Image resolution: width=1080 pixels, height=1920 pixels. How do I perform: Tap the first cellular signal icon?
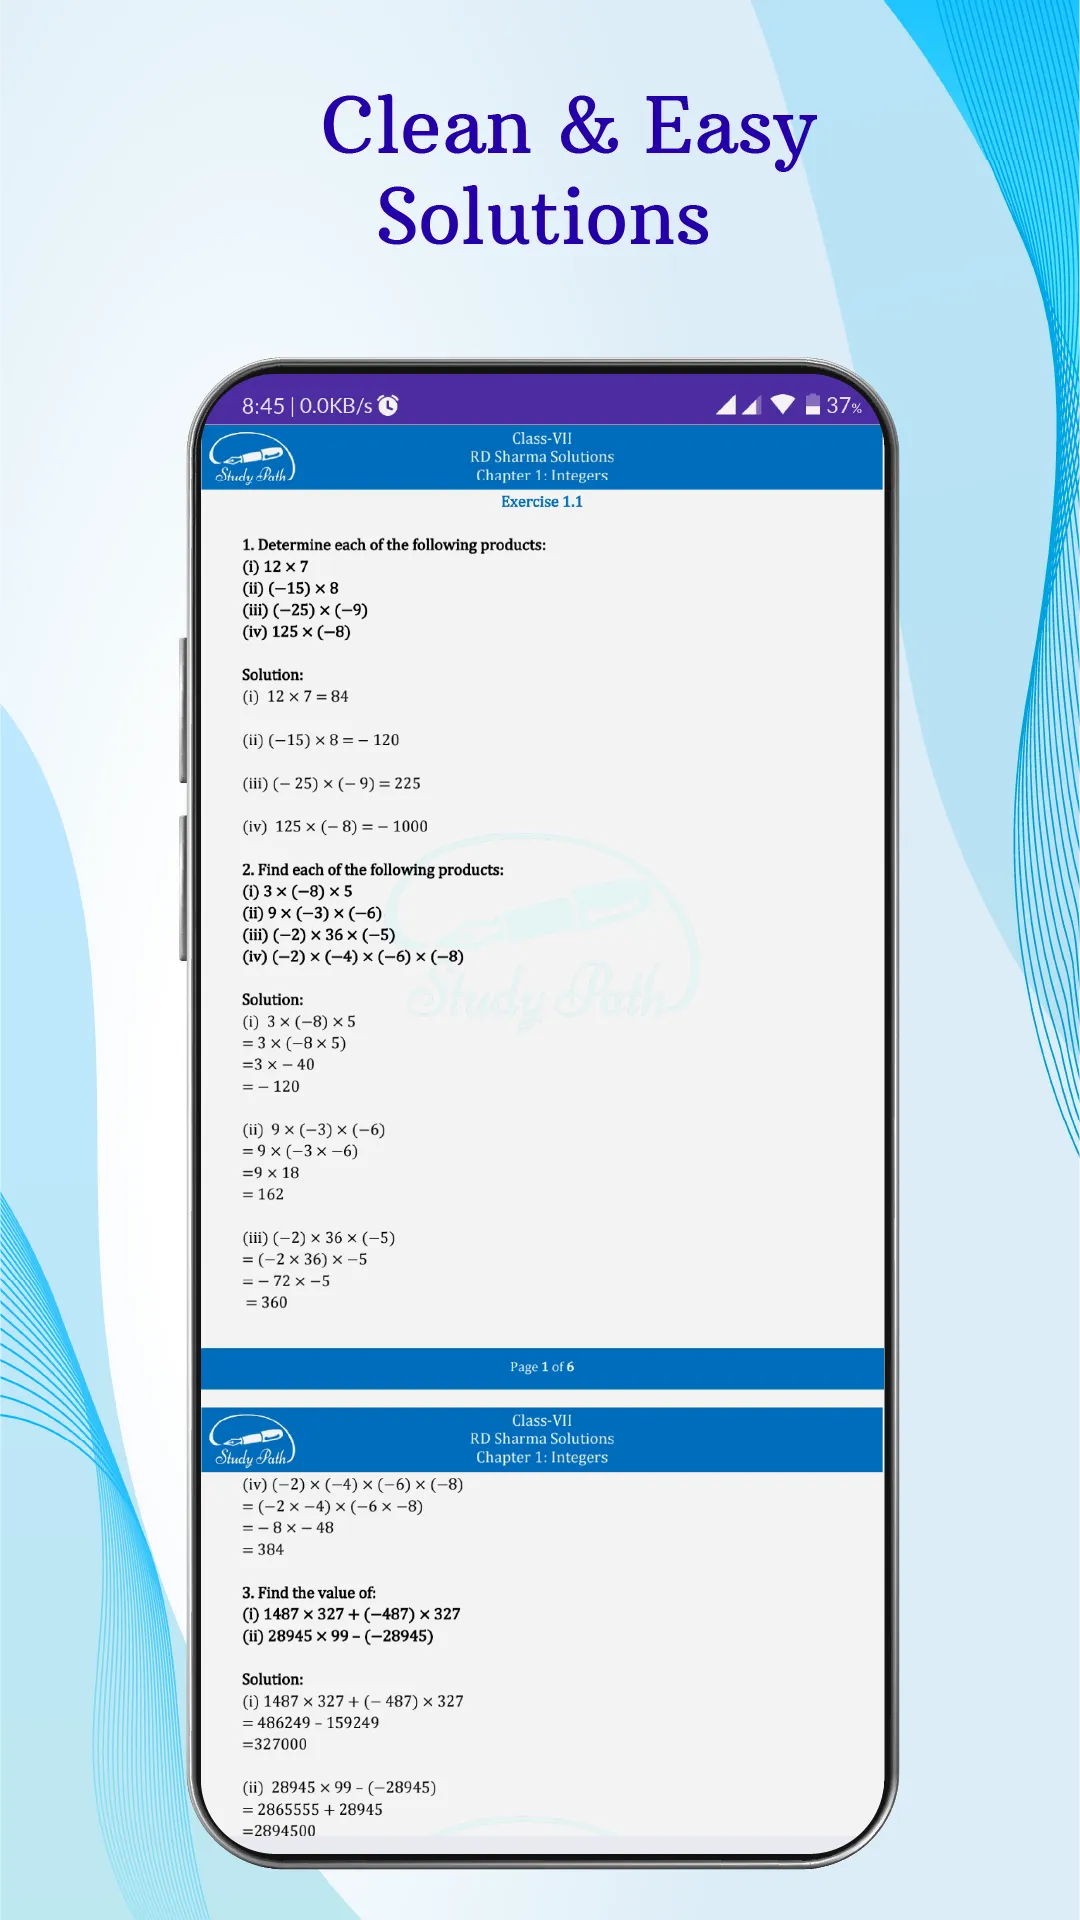pos(727,405)
